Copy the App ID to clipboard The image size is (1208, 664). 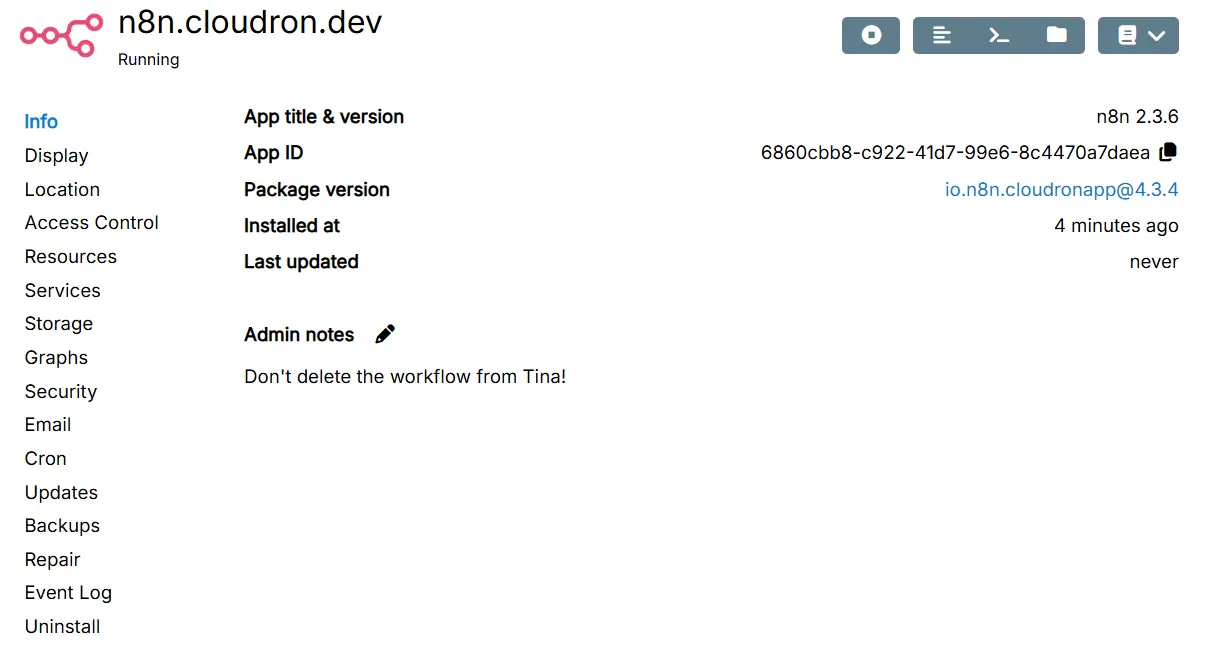[1168, 152]
